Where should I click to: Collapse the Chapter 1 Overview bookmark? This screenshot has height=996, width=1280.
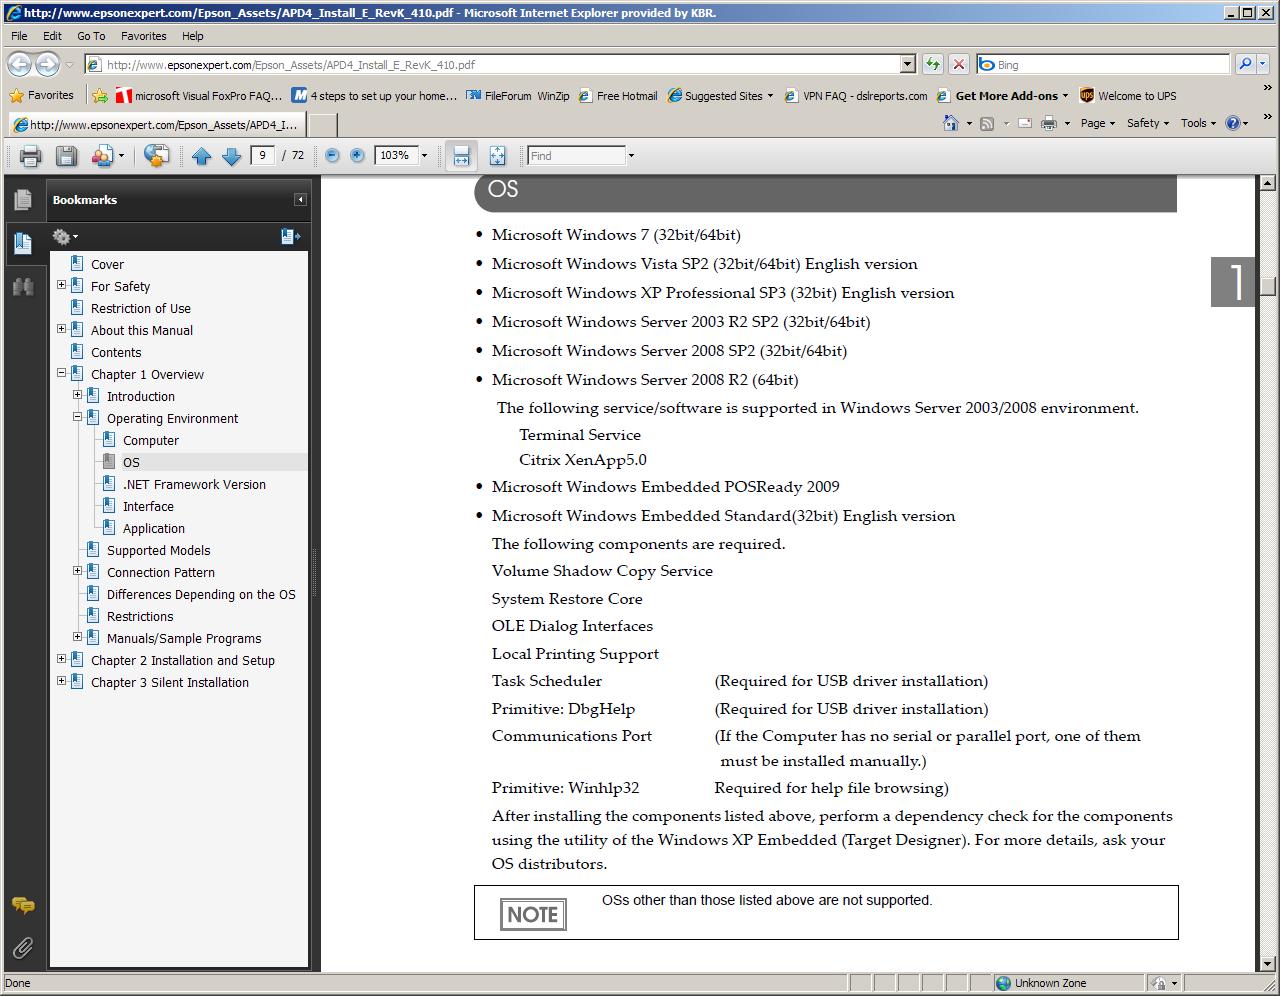(x=61, y=373)
